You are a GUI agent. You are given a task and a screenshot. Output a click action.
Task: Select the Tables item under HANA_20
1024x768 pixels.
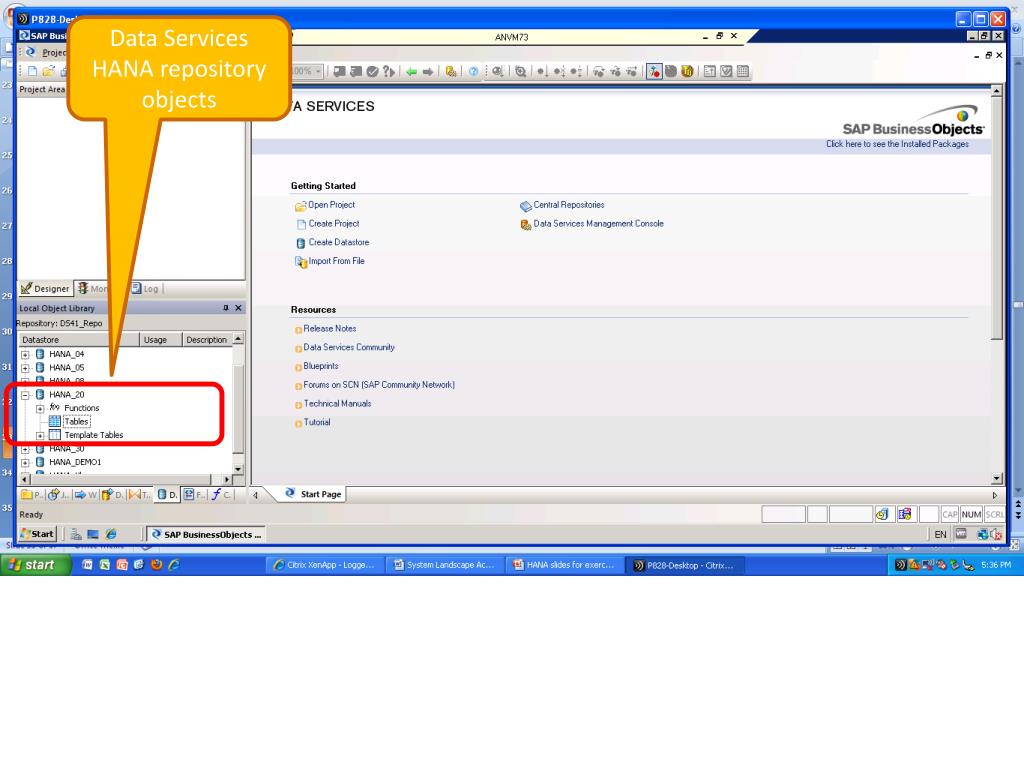point(76,422)
